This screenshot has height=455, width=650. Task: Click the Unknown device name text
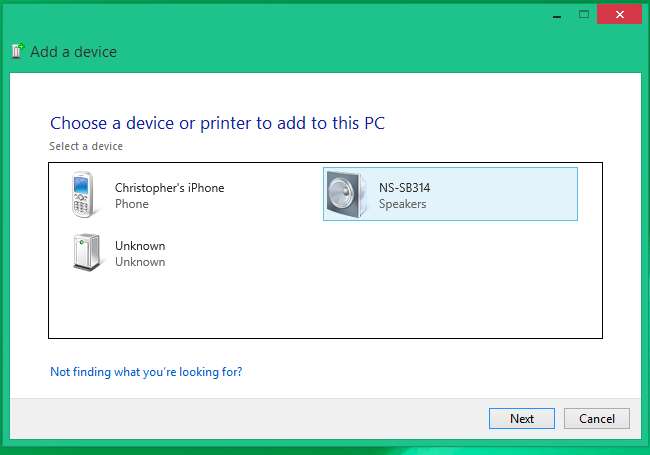140,246
